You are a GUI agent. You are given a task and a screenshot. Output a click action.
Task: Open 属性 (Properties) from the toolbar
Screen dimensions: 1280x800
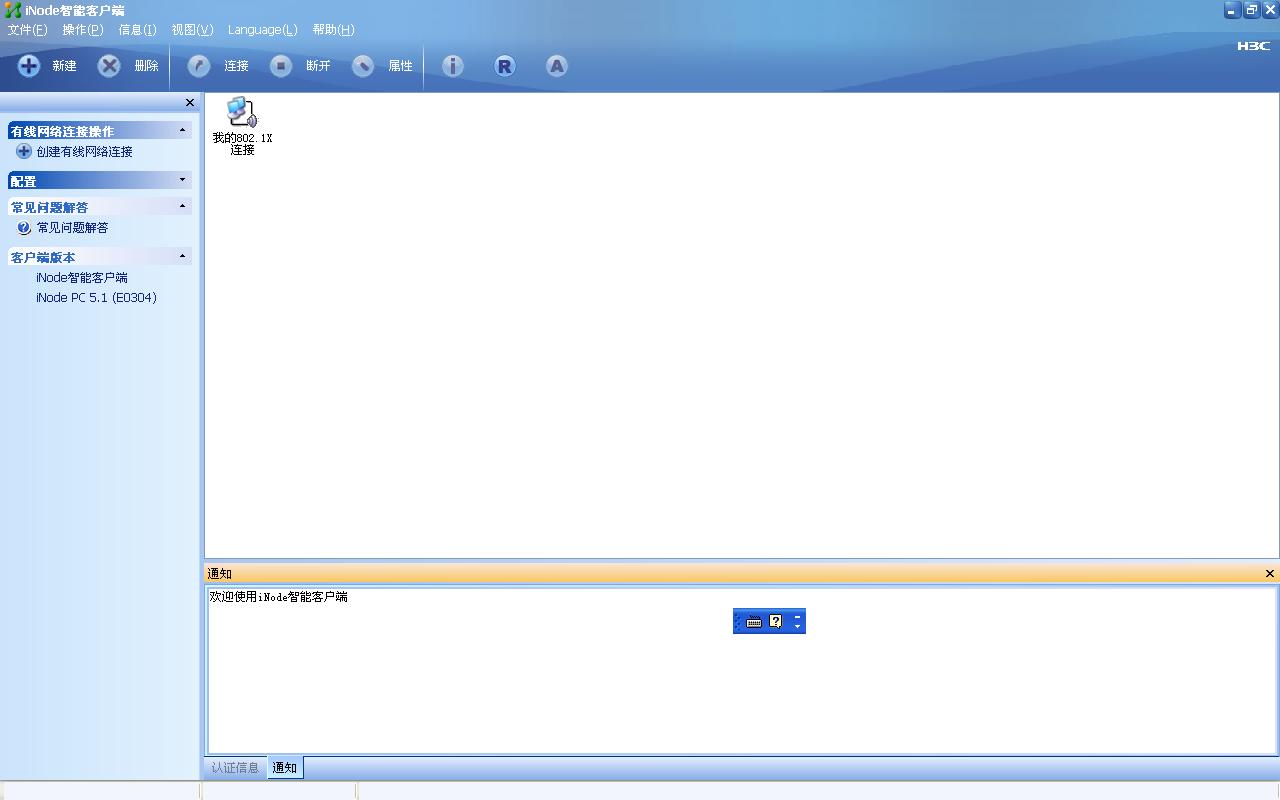382,66
